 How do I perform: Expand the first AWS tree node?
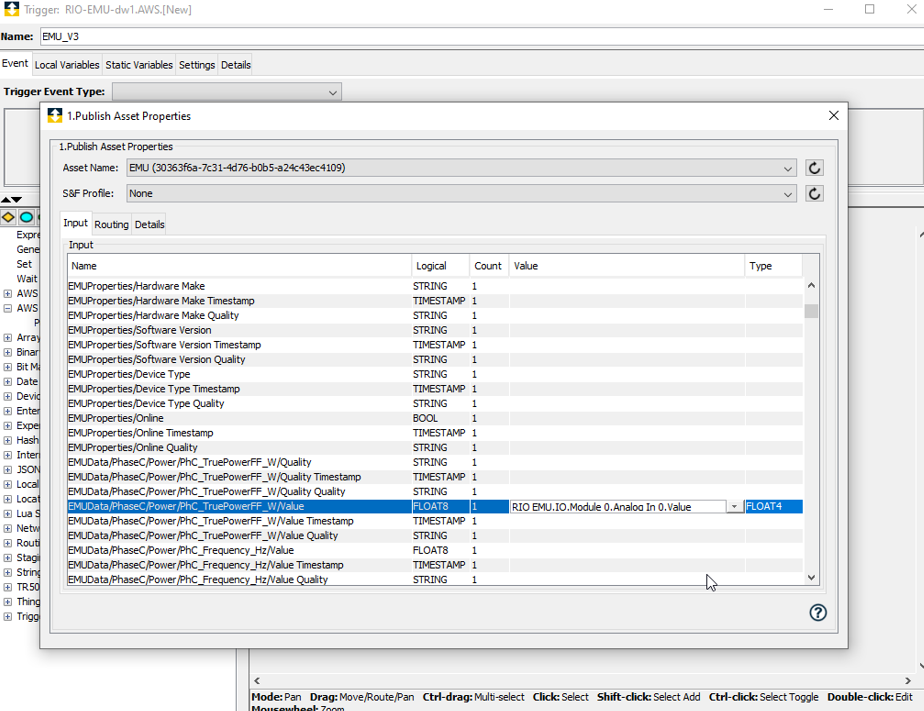click(8, 293)
